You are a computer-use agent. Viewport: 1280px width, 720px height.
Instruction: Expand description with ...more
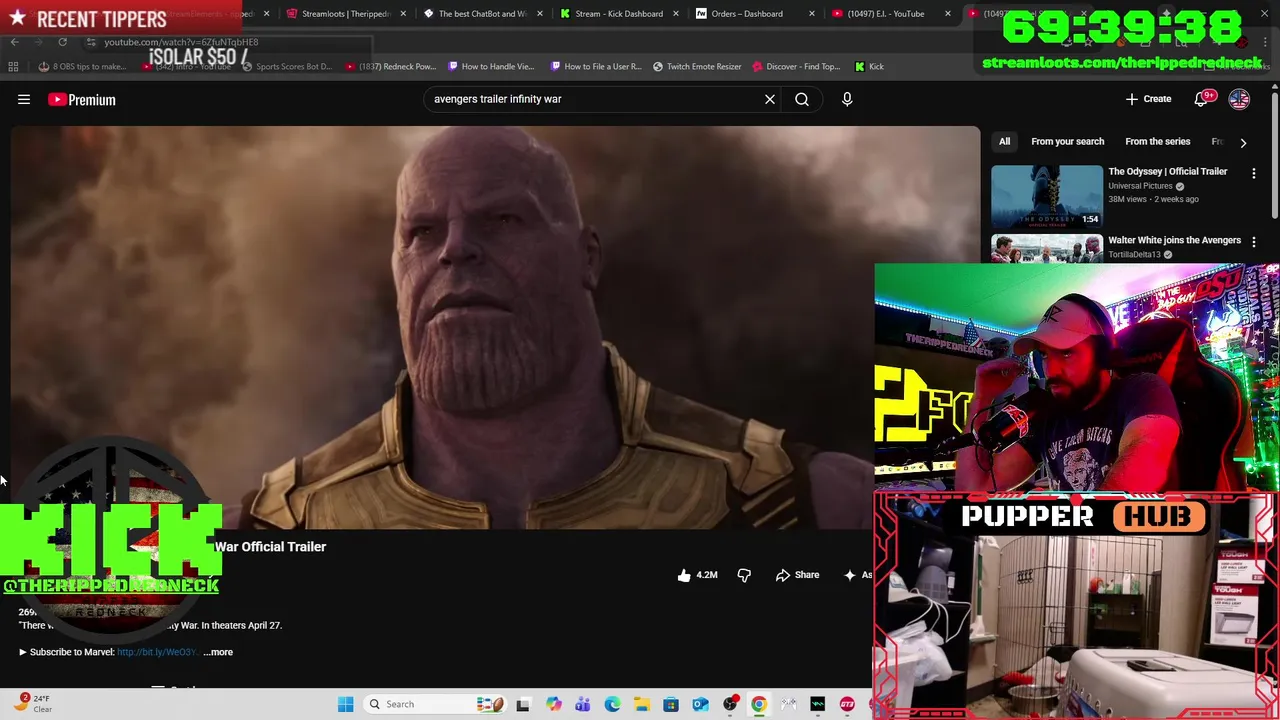coord(218,652)
